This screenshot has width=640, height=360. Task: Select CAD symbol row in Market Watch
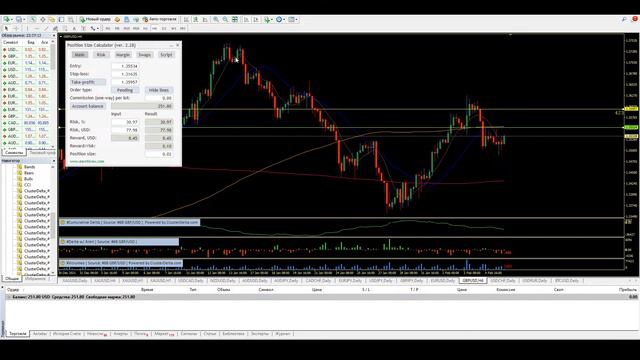pos(27,122)
